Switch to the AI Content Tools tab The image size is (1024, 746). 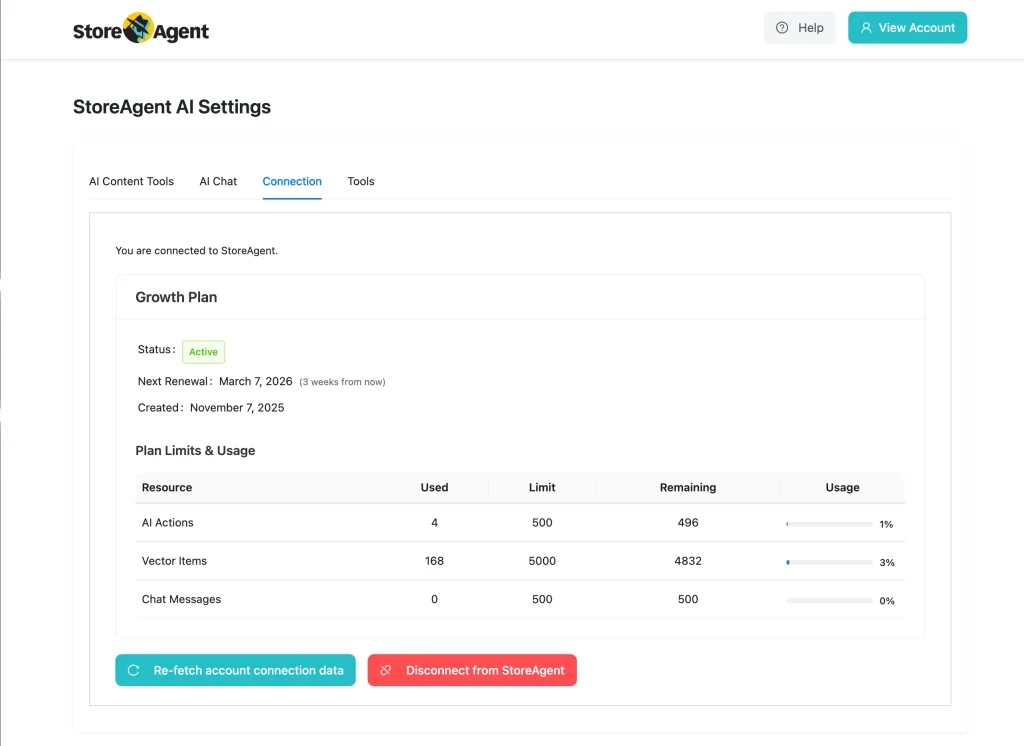tap(131, 181)
